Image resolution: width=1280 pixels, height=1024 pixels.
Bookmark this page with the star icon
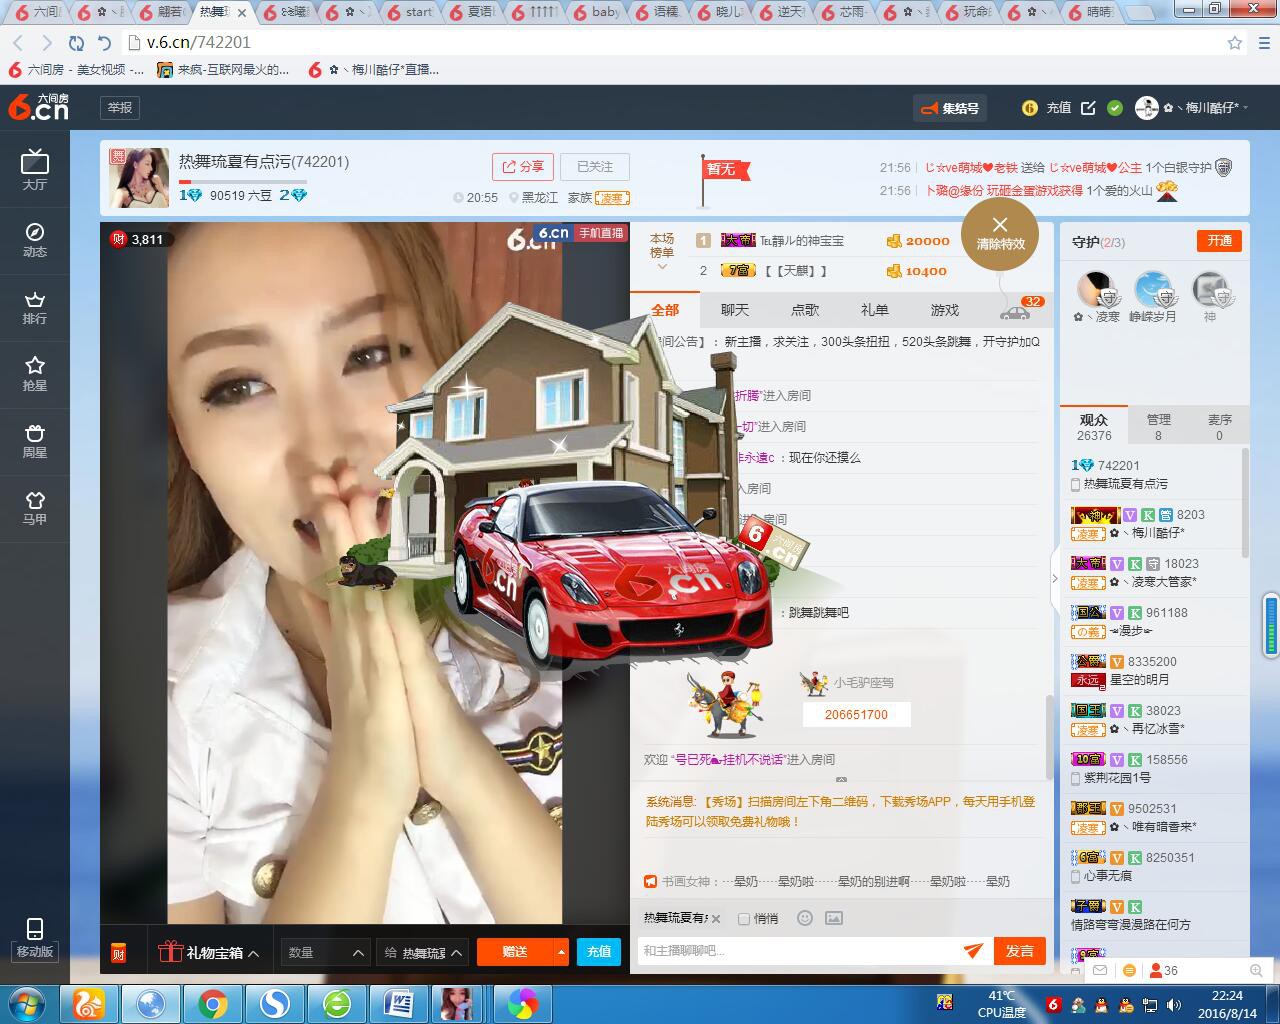(1235, 43)
